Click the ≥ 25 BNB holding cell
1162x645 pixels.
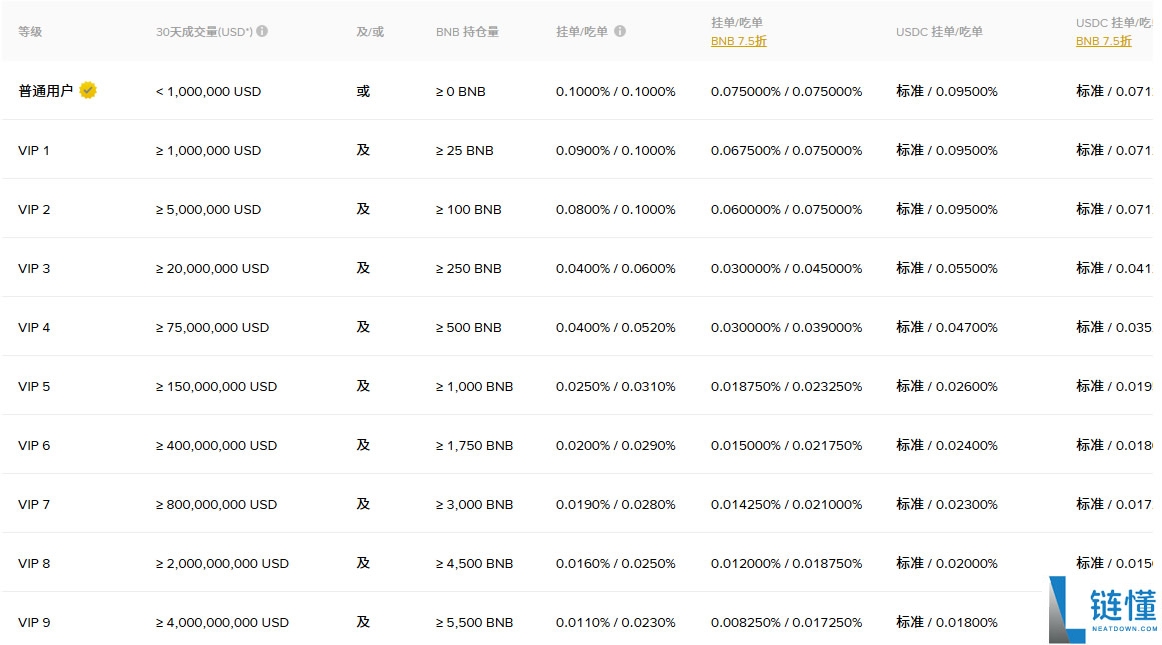click(x=465, y=150)
